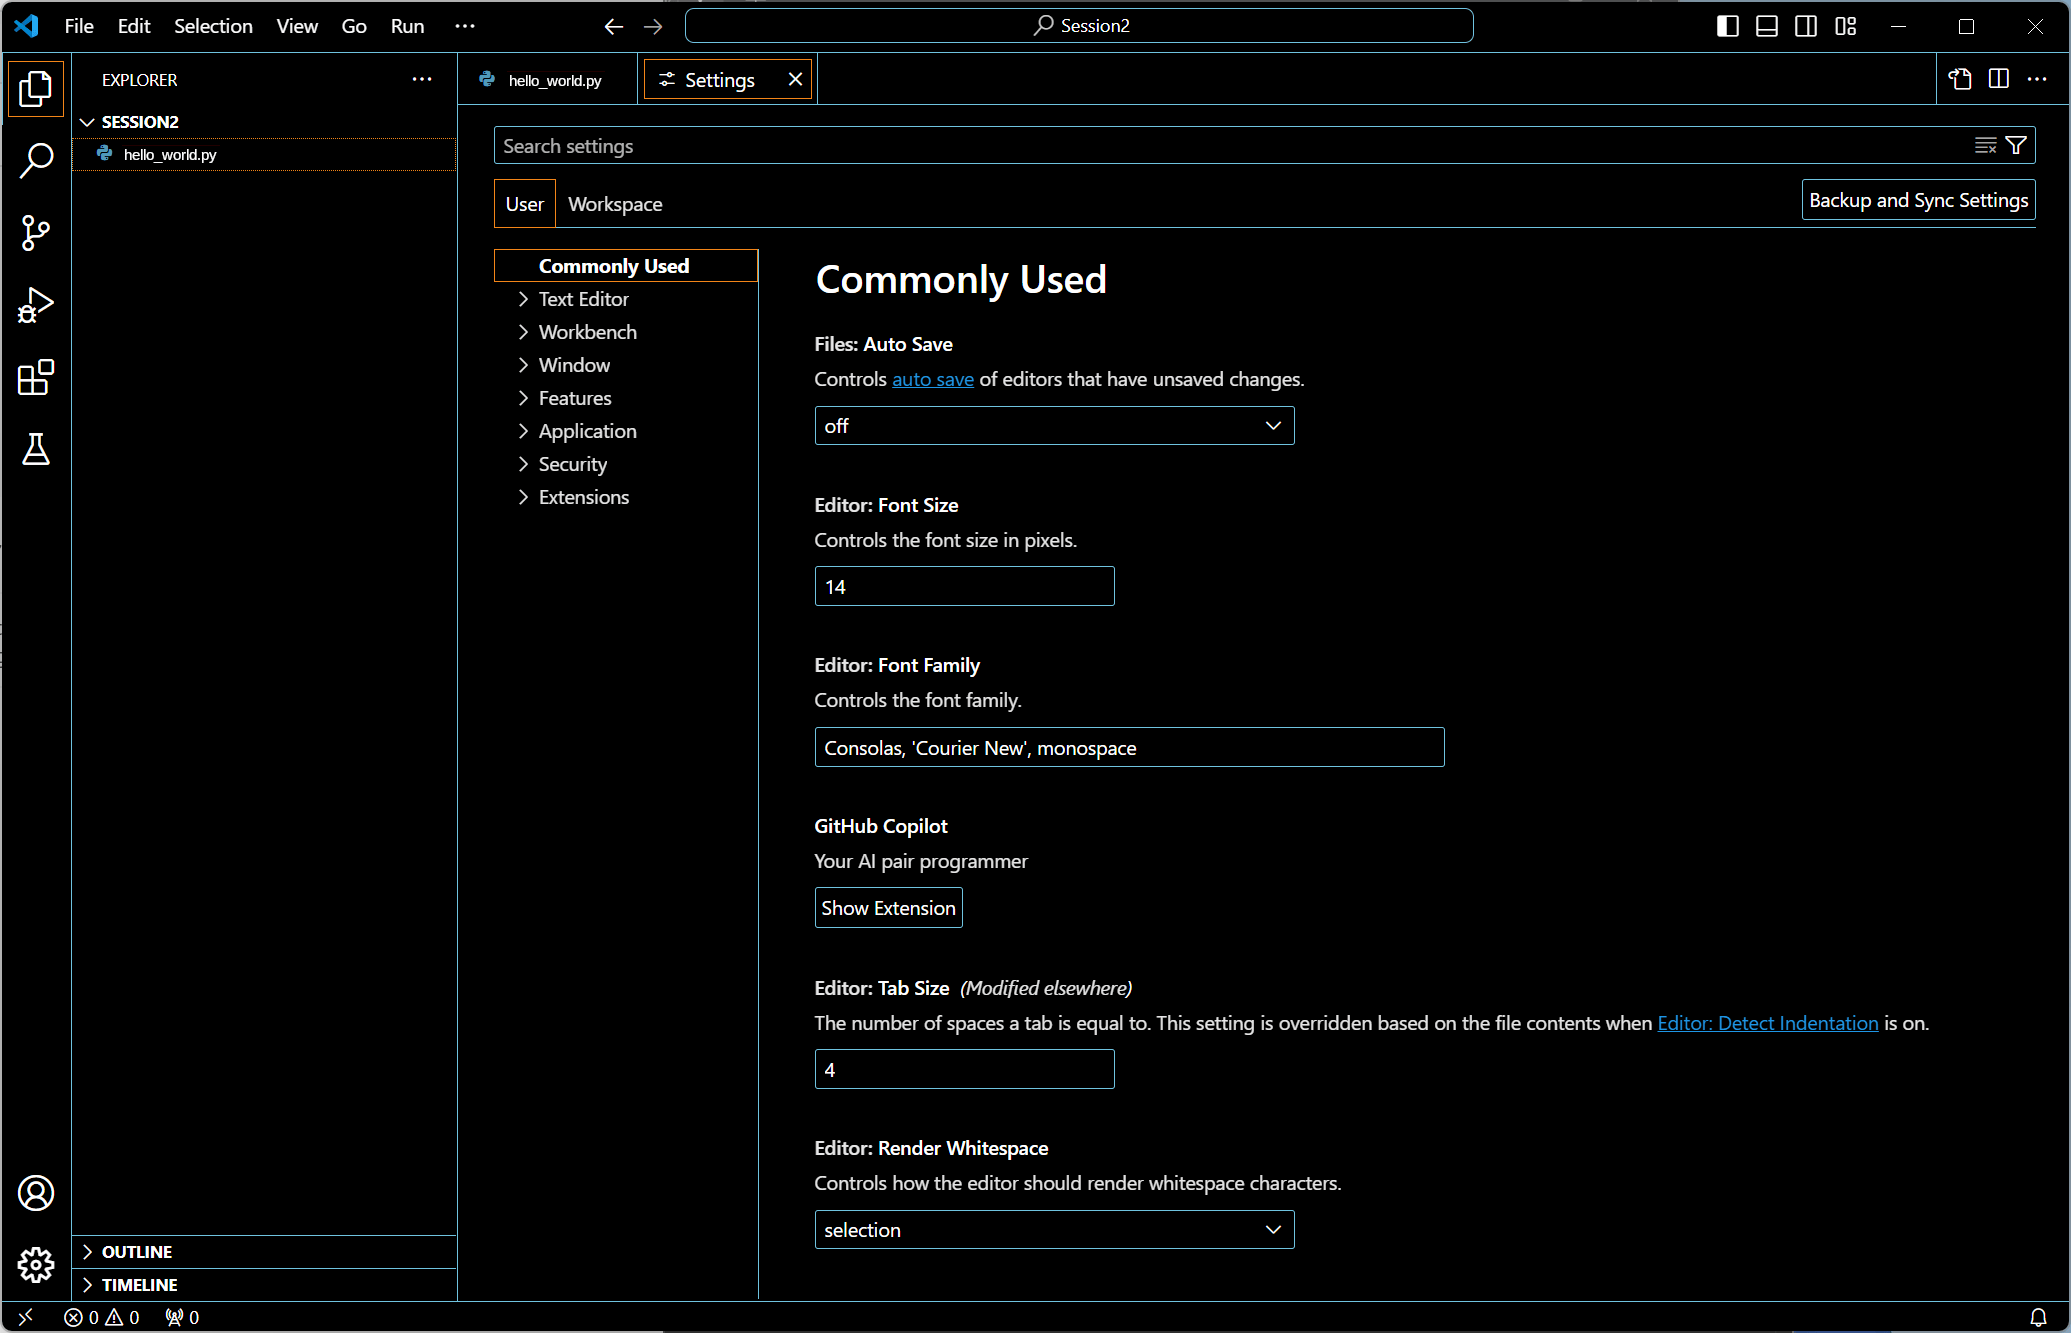Expand the Text Editor settings category
Image resolution: width=2071 pixels, height=1333 pixels.
pyautogui.click(x=583, y=299)
